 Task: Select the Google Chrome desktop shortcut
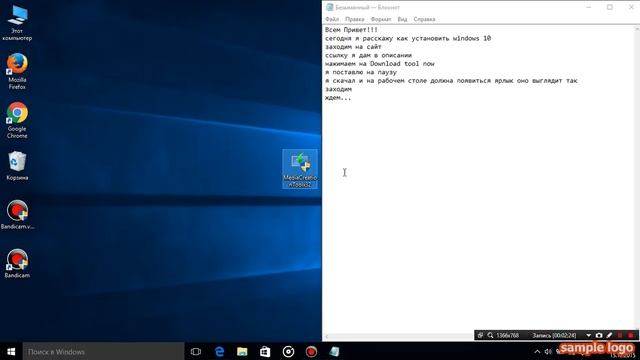pos(17,120)
